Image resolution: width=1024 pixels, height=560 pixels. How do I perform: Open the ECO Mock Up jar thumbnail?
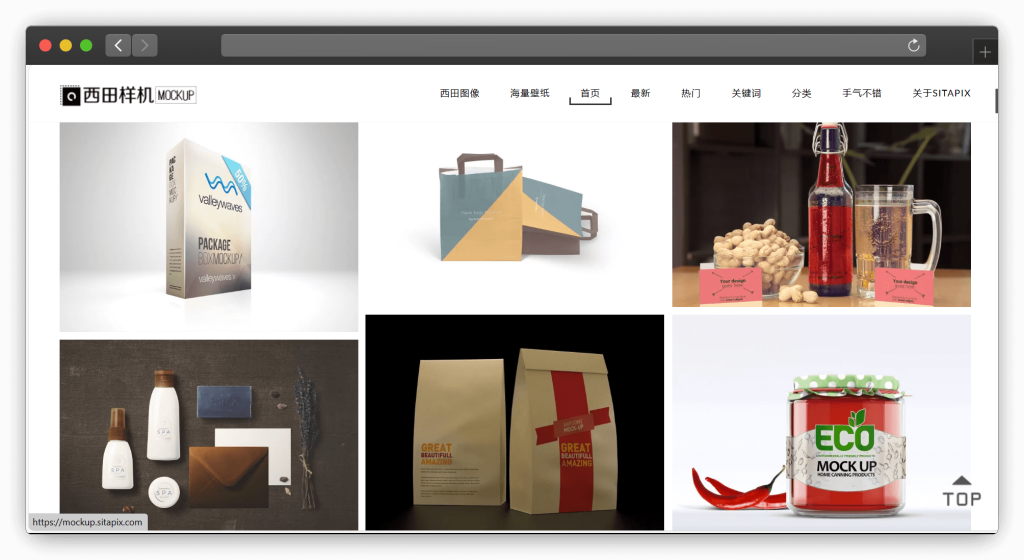pos(821,423)
